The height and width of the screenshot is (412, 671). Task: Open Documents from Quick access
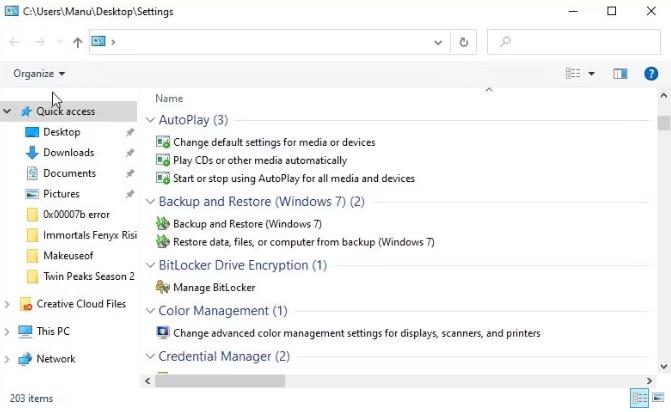[69, 173]
